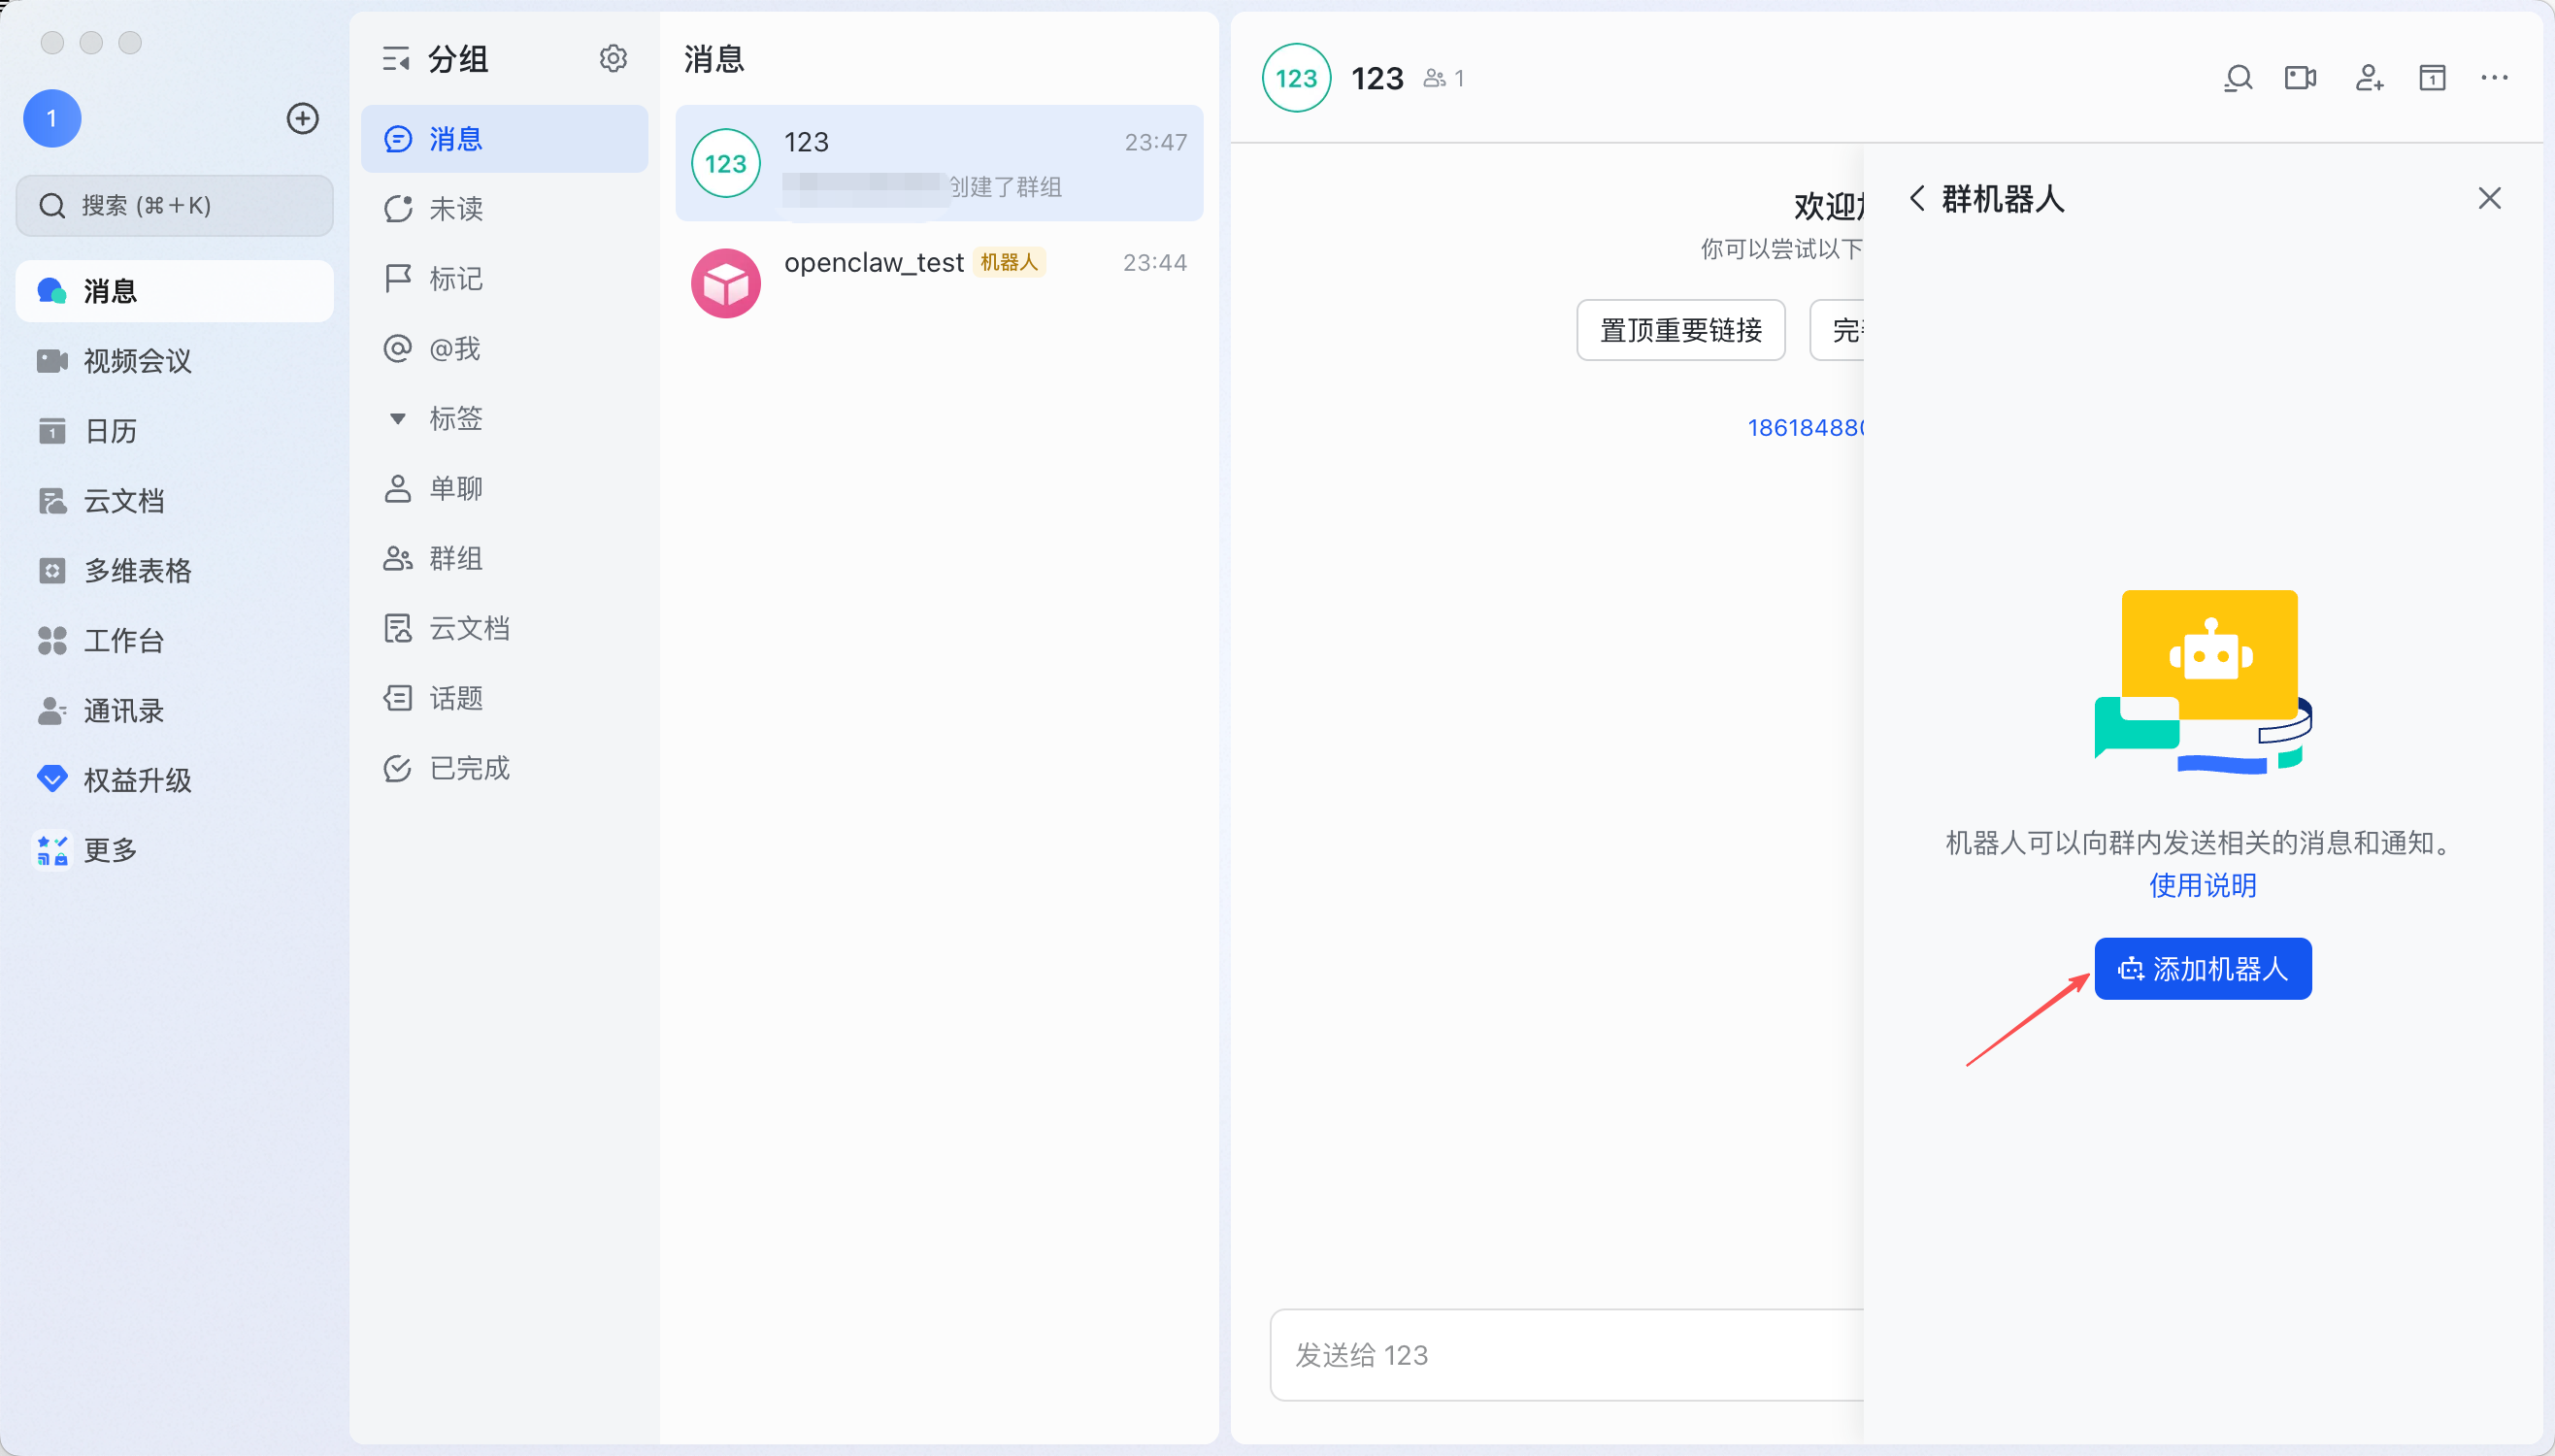This screenshot has width=2555, height=1456.
Task: Open 更多 in left navigation
Action: [x=110, y=850]
